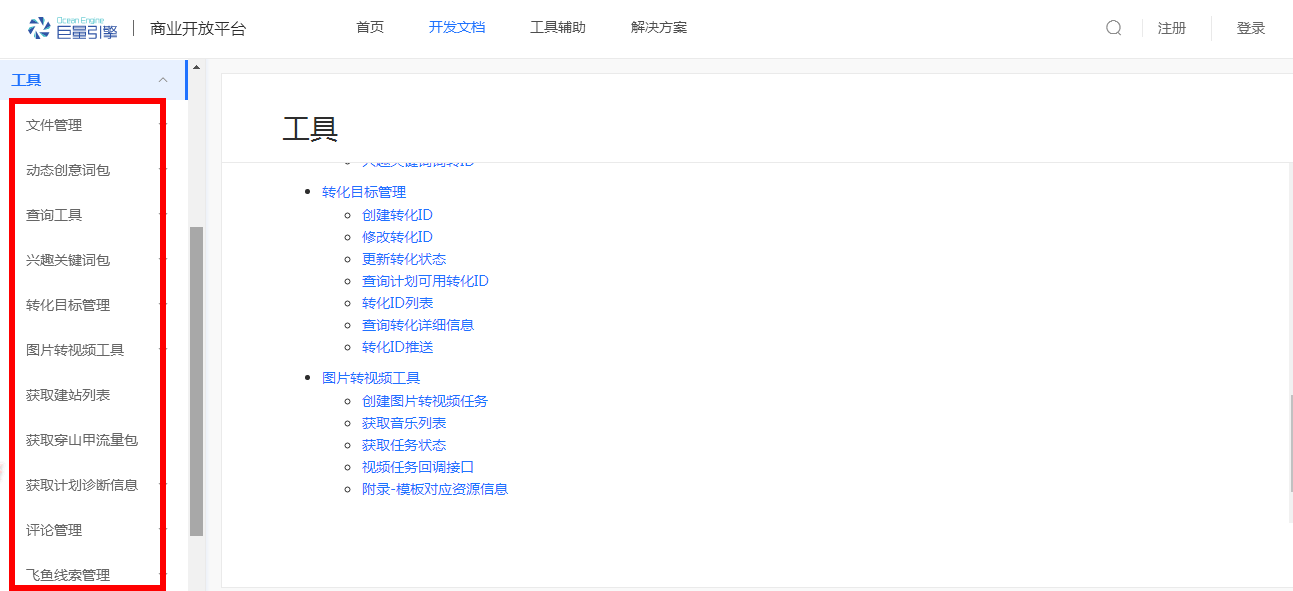Expand 动态创意词包 sidebar item
1293x591 pixels.
[68, 170]
